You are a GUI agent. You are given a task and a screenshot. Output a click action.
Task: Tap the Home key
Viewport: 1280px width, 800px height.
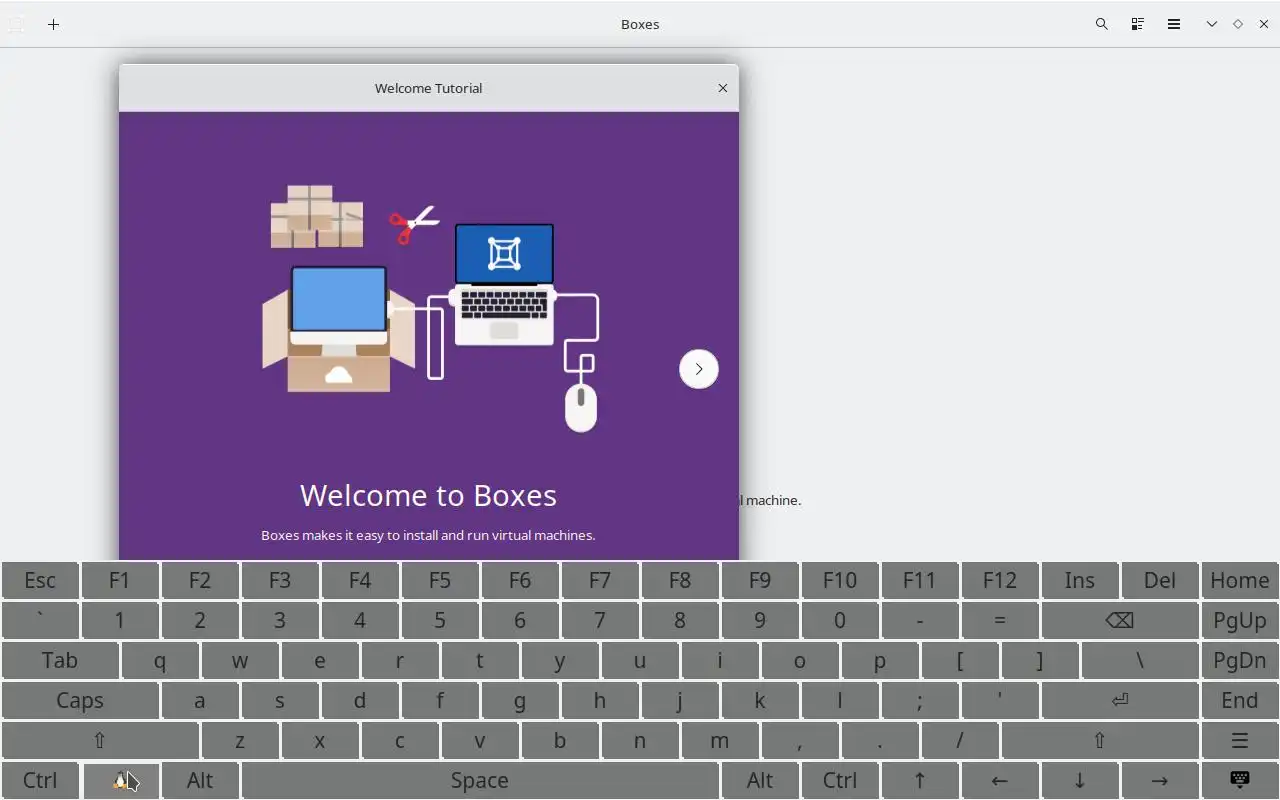1240,580
